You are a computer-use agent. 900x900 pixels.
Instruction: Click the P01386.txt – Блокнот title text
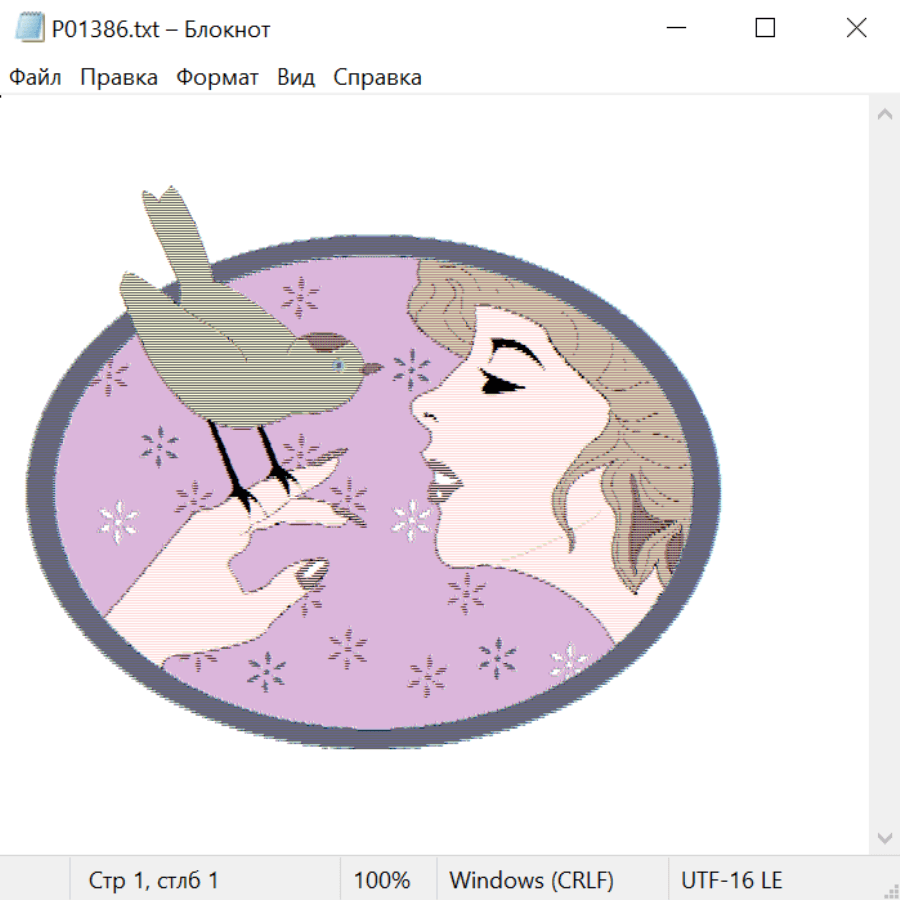coord(161,29)
